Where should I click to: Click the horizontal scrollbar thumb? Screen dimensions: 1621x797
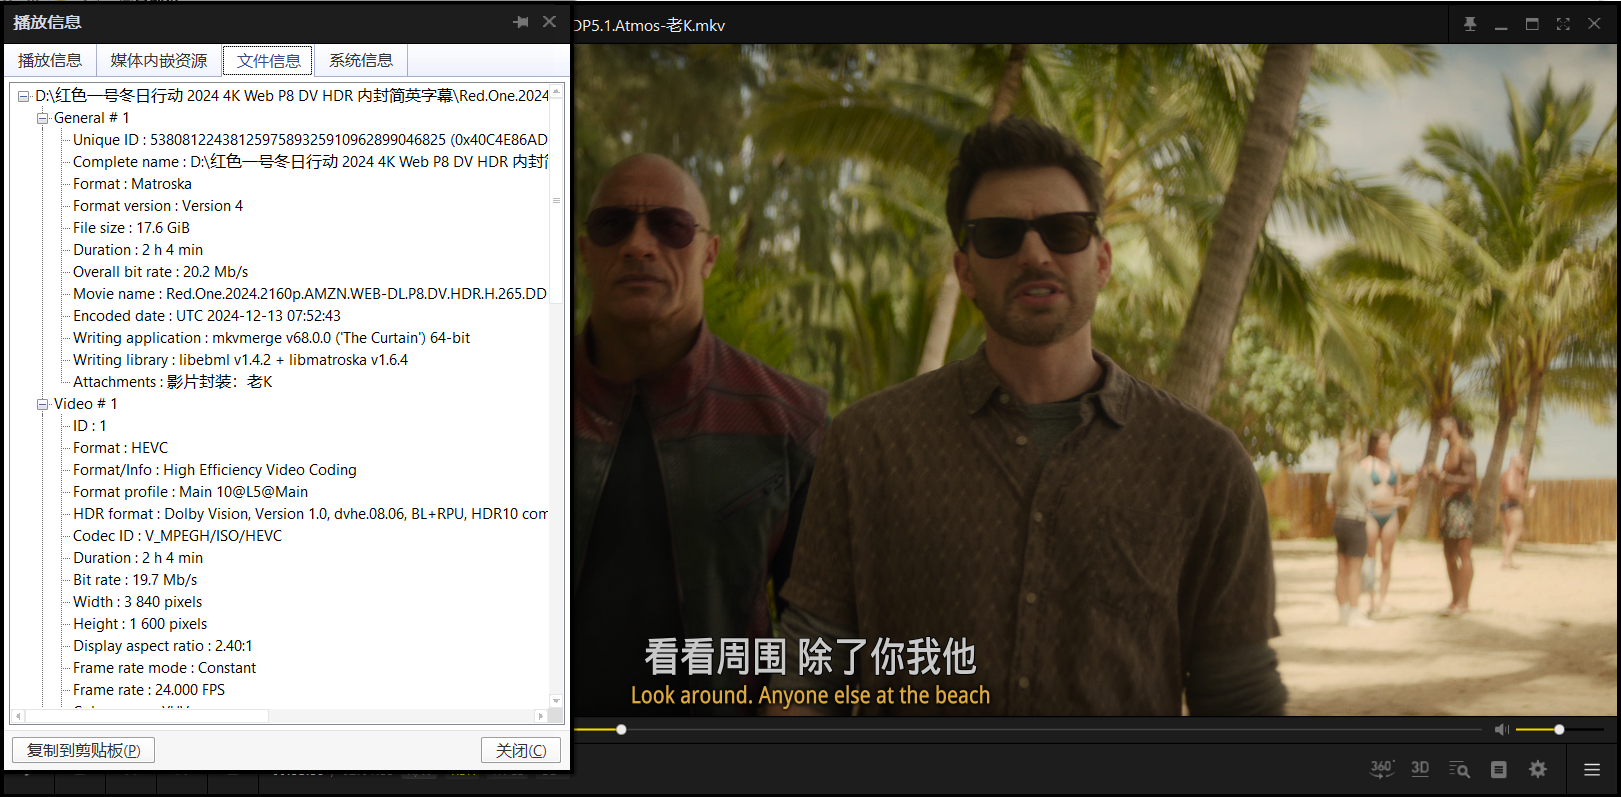pyautogui.click(x=147, y=716)
